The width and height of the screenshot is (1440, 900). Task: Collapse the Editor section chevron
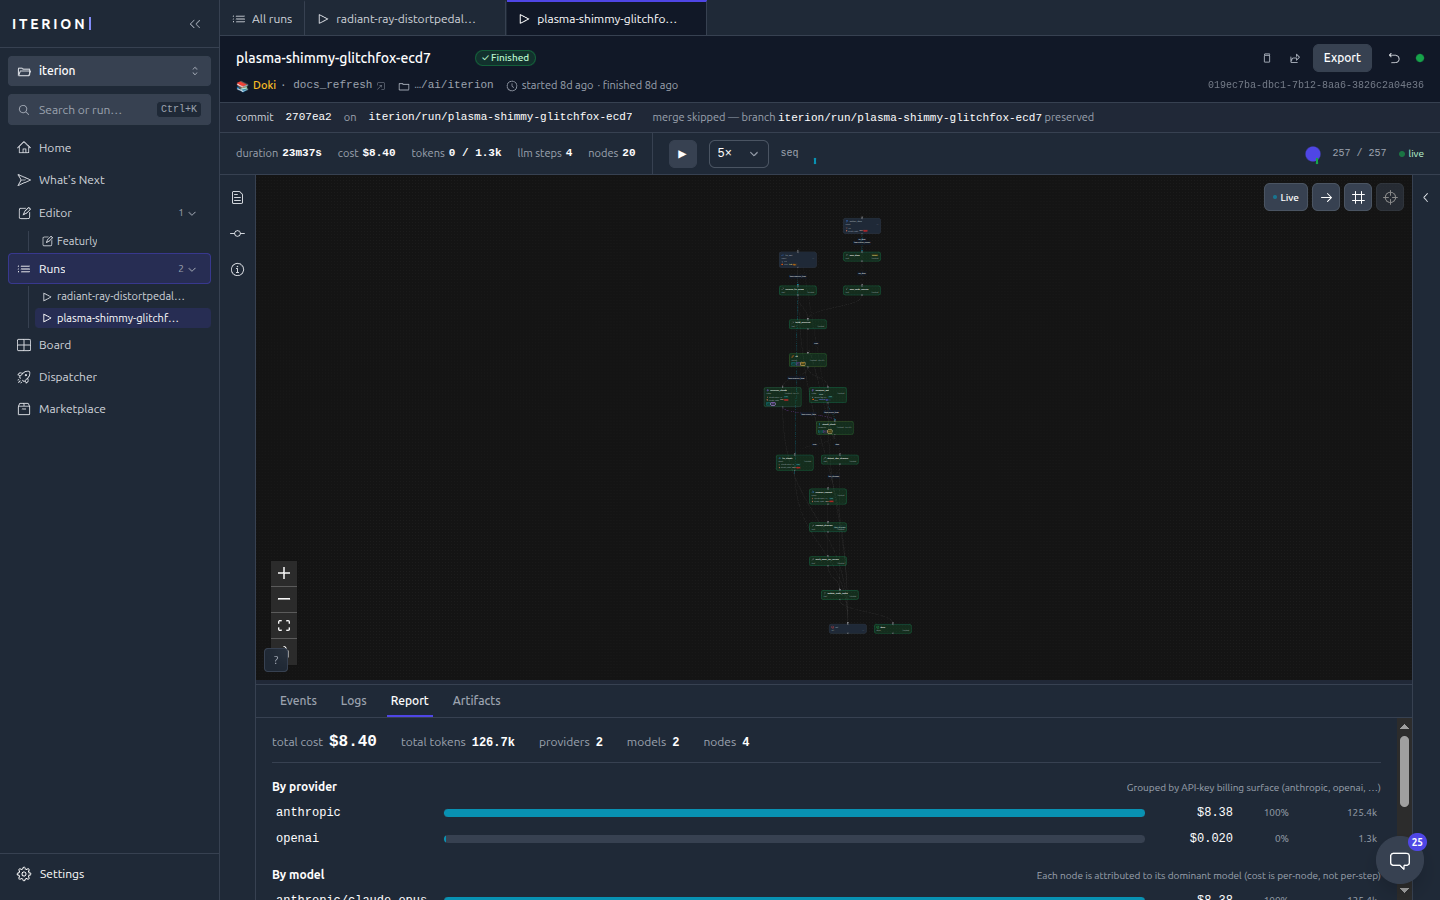coord(192,213)
